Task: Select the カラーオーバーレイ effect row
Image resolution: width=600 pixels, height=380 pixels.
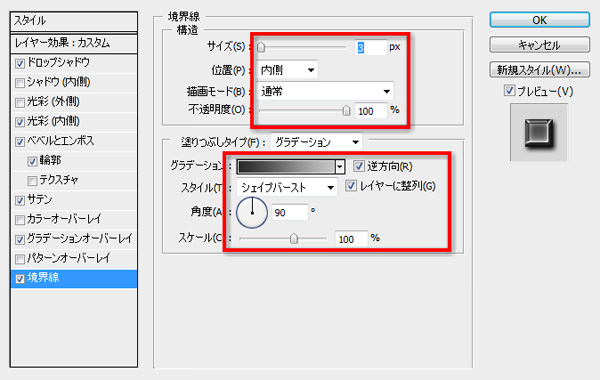Action: click(x=73, y=220)
